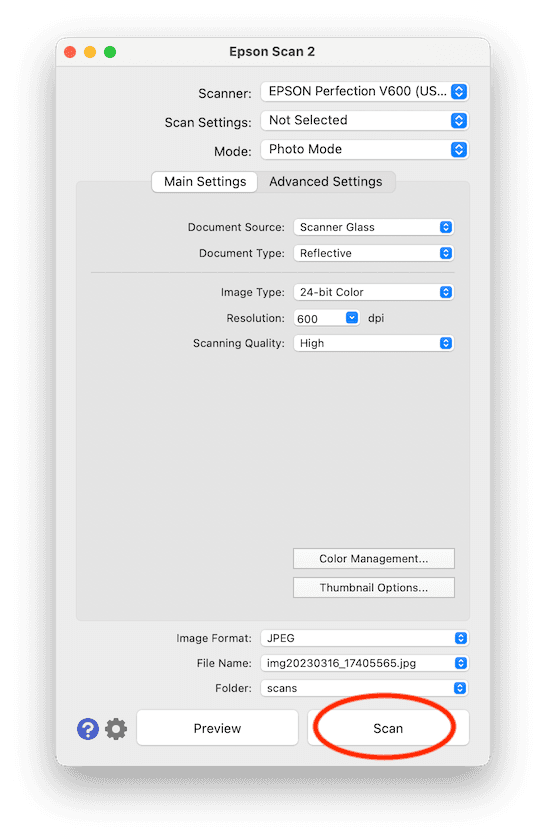Minimize the window with the yellow button

click(90, 52)
